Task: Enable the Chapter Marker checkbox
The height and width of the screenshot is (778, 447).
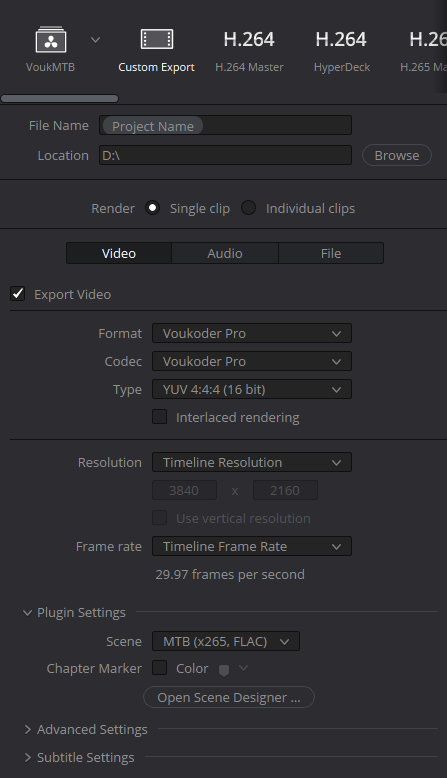Action: tap(159, 668)
